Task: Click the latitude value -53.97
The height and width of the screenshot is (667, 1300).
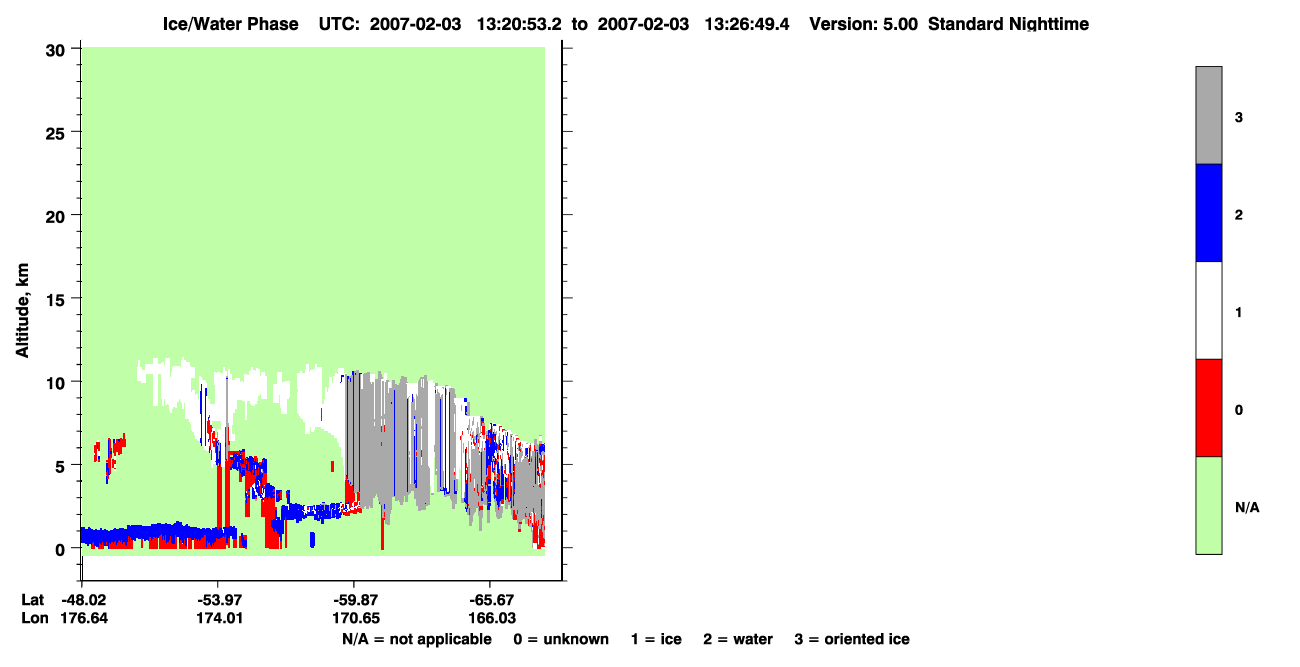Action: coord(218,600)
